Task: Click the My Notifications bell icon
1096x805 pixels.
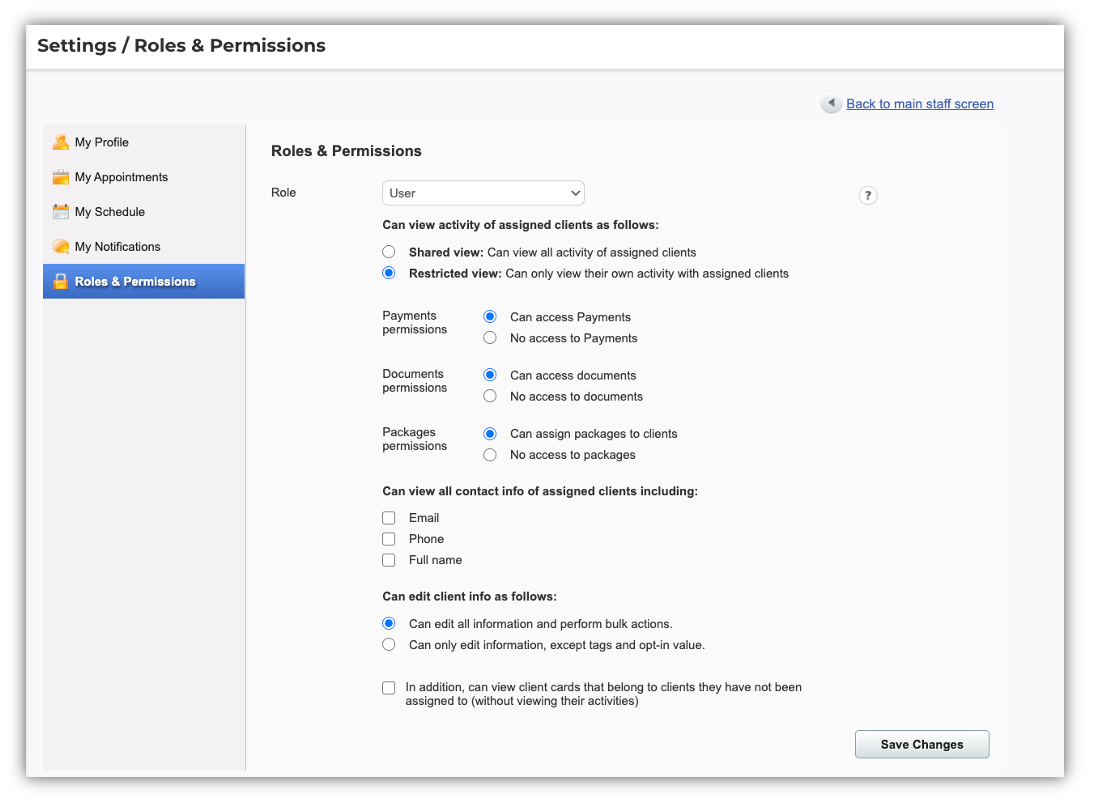Action: point(61,246)
